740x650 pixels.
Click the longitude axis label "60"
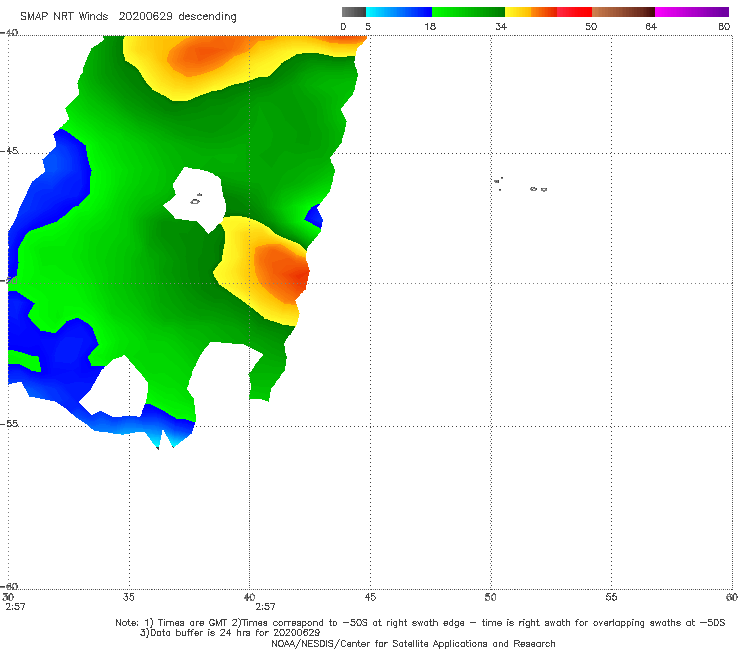point(732,597)
